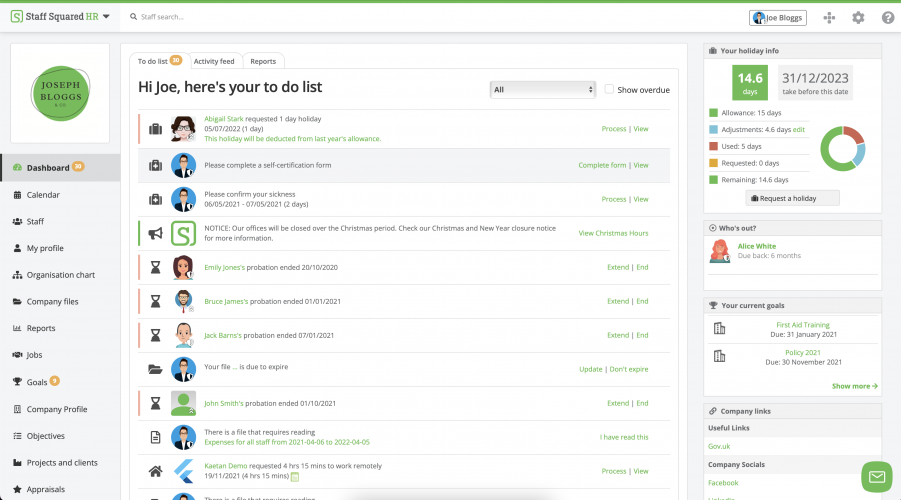The width and height of the screenshot is (901, 500).
Task: Toggle the Show overdue checkbox
Action: click(x=609, y=89)
